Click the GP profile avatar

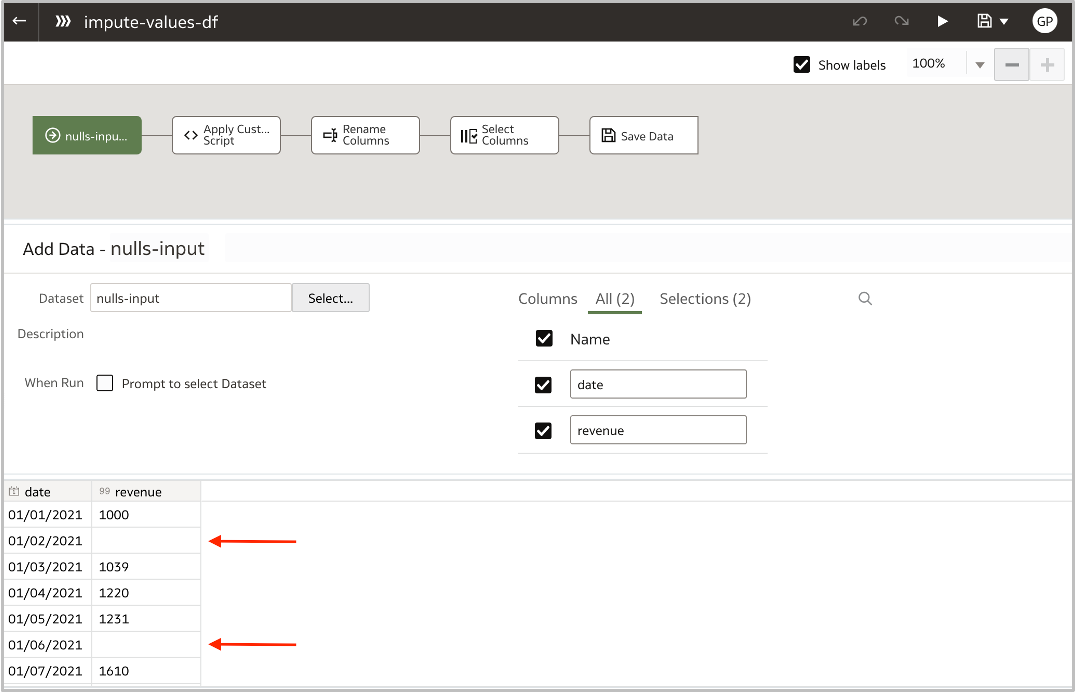point(1044,20)
